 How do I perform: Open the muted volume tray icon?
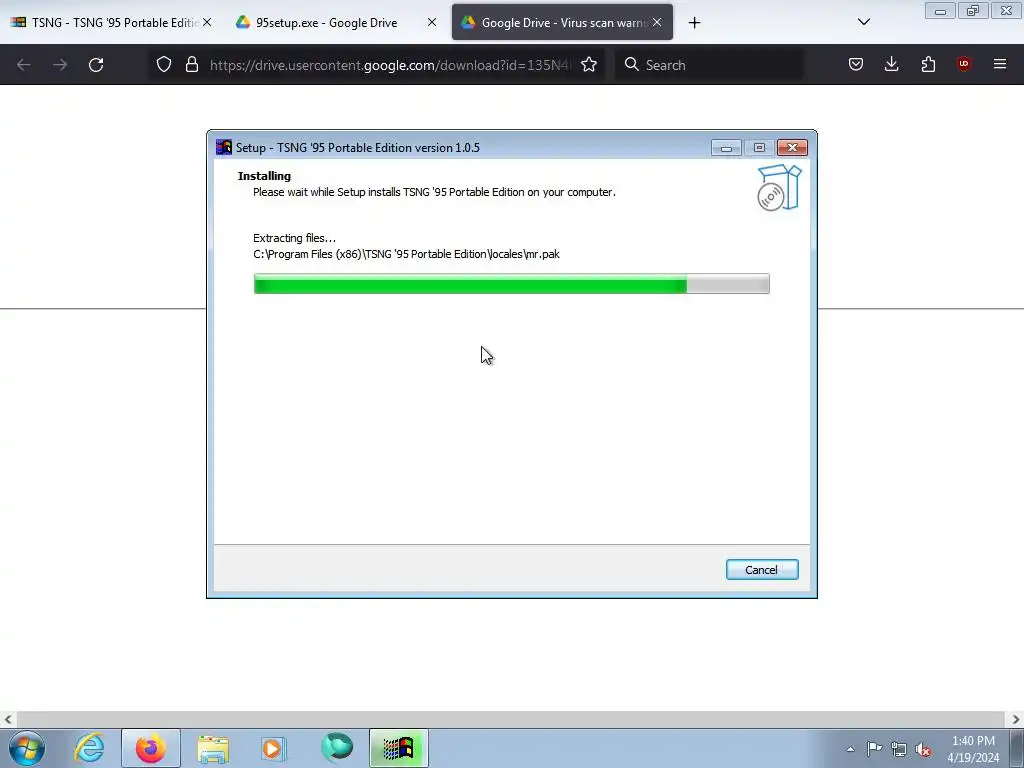pyautogui.click(x=923, y=750)
